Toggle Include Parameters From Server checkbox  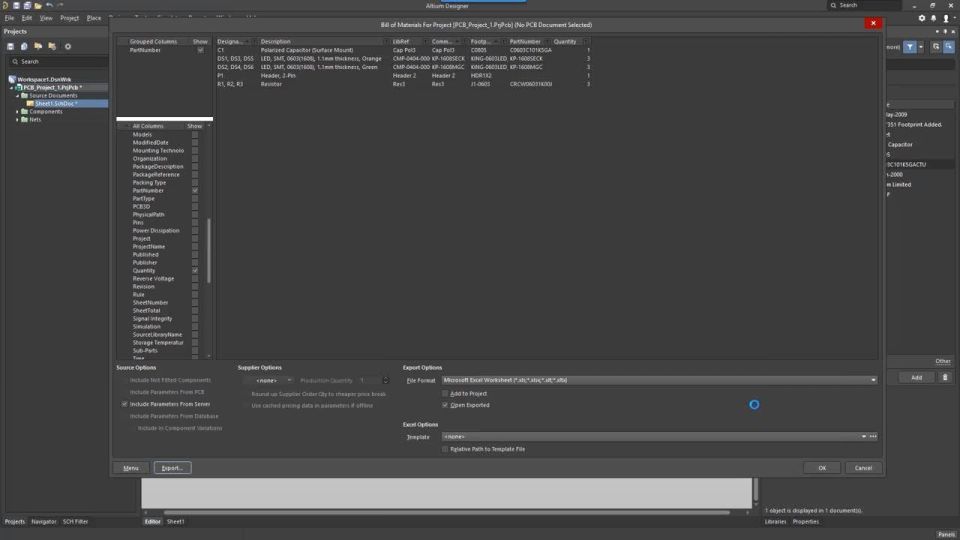click(125, 404)
